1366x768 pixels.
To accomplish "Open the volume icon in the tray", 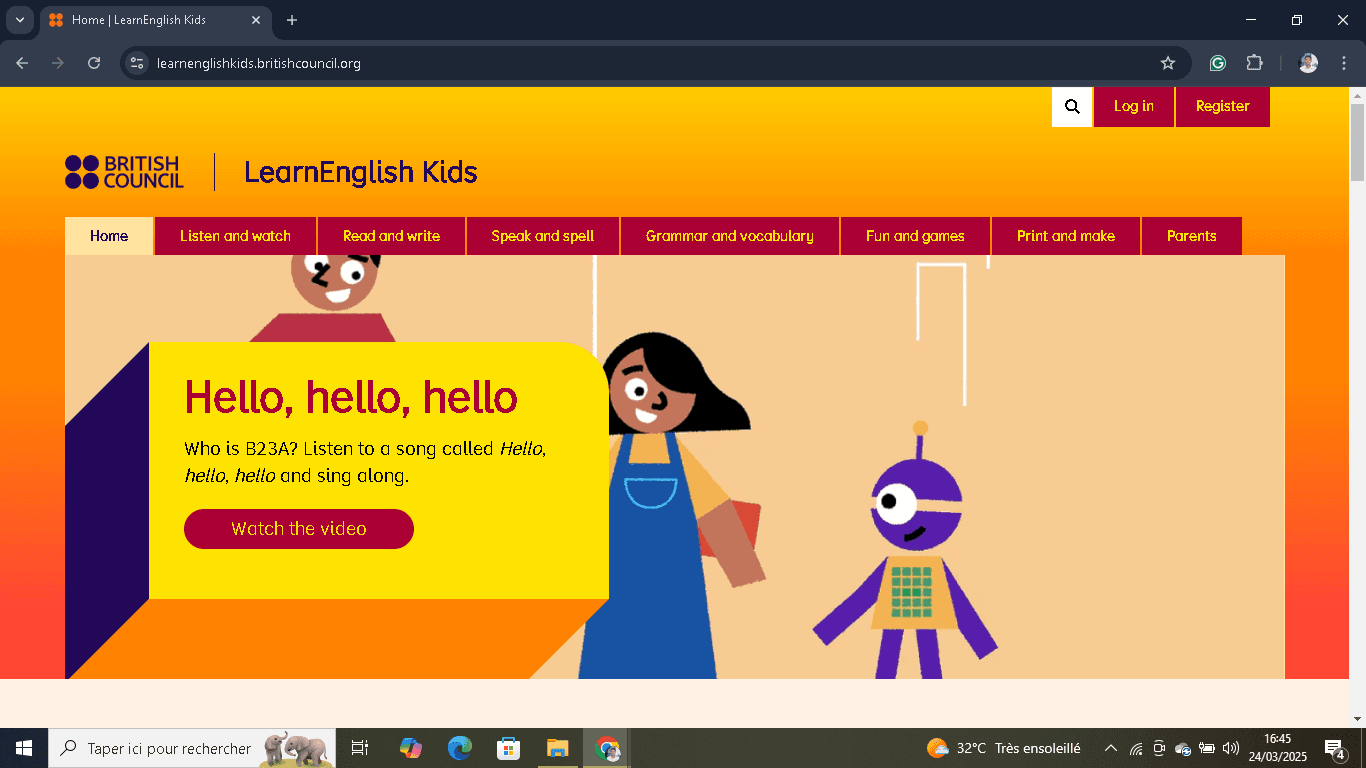I will coord(1231,747).
